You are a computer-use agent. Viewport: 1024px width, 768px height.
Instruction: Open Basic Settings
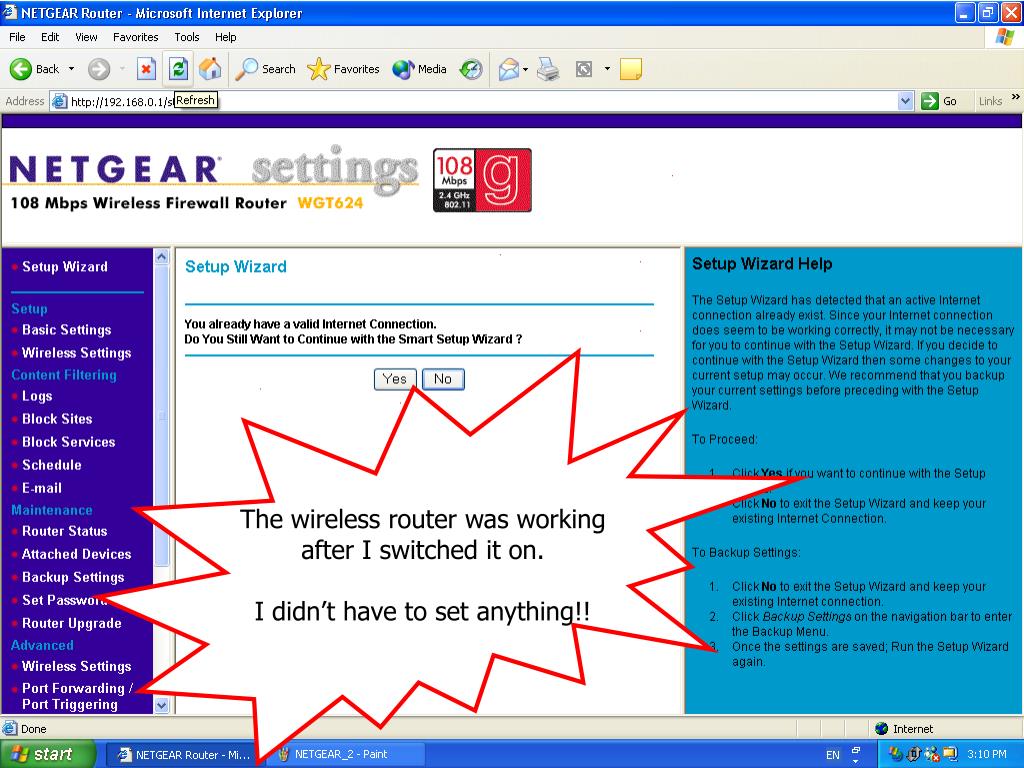67,330
